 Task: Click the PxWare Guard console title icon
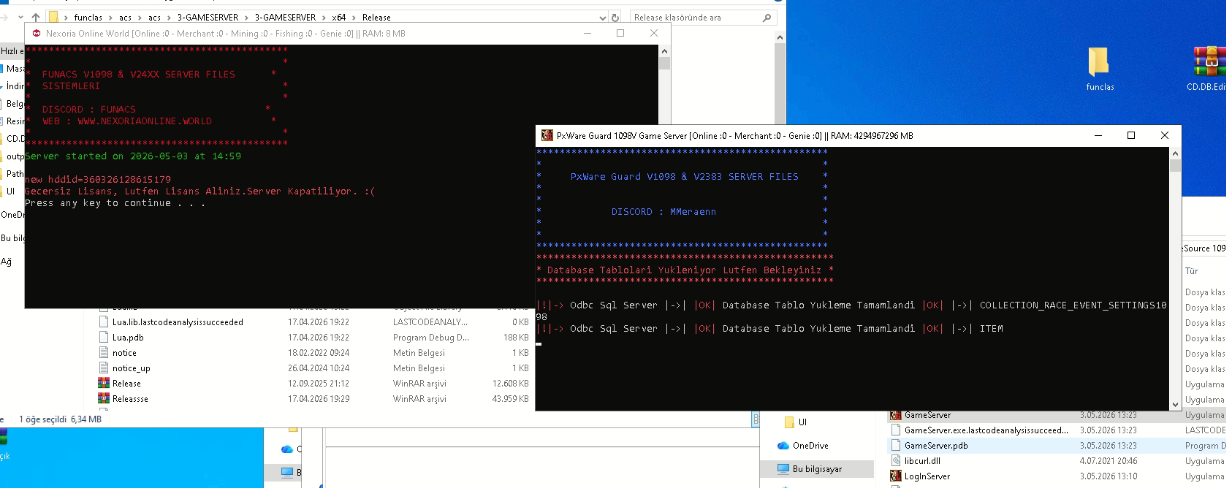click(x=546, y=135)
